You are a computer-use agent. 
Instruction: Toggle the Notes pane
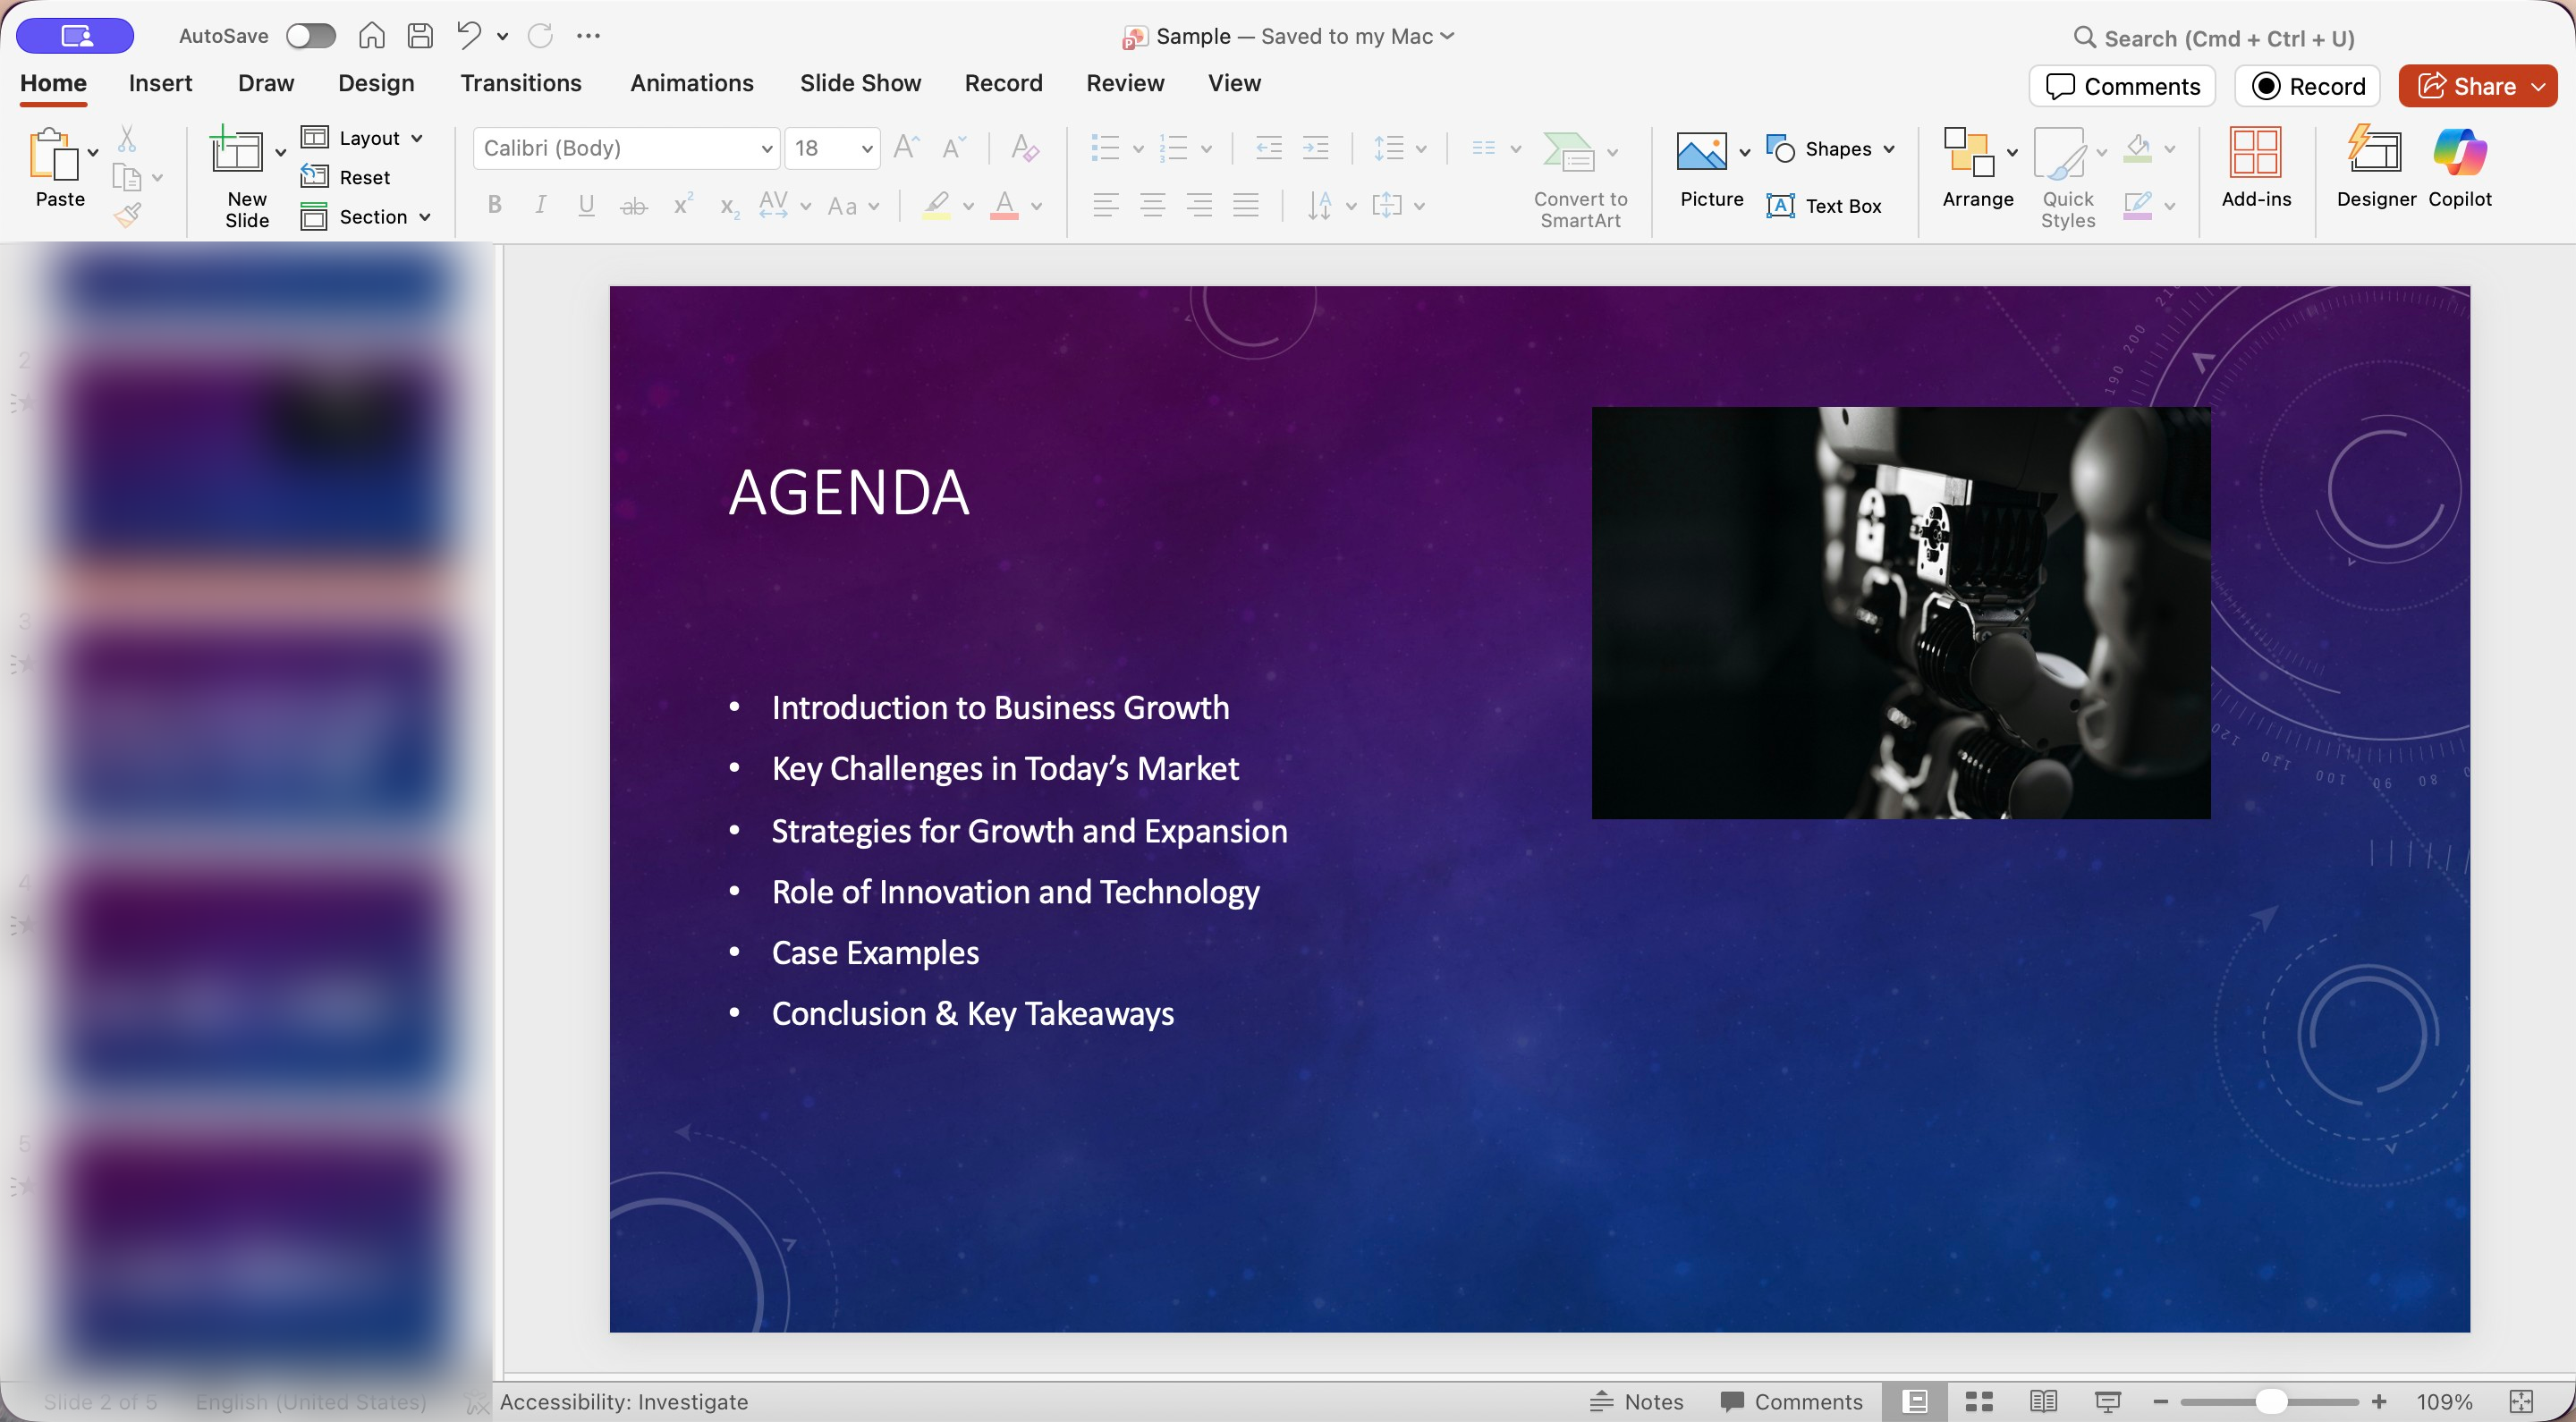point(1637,1401)
